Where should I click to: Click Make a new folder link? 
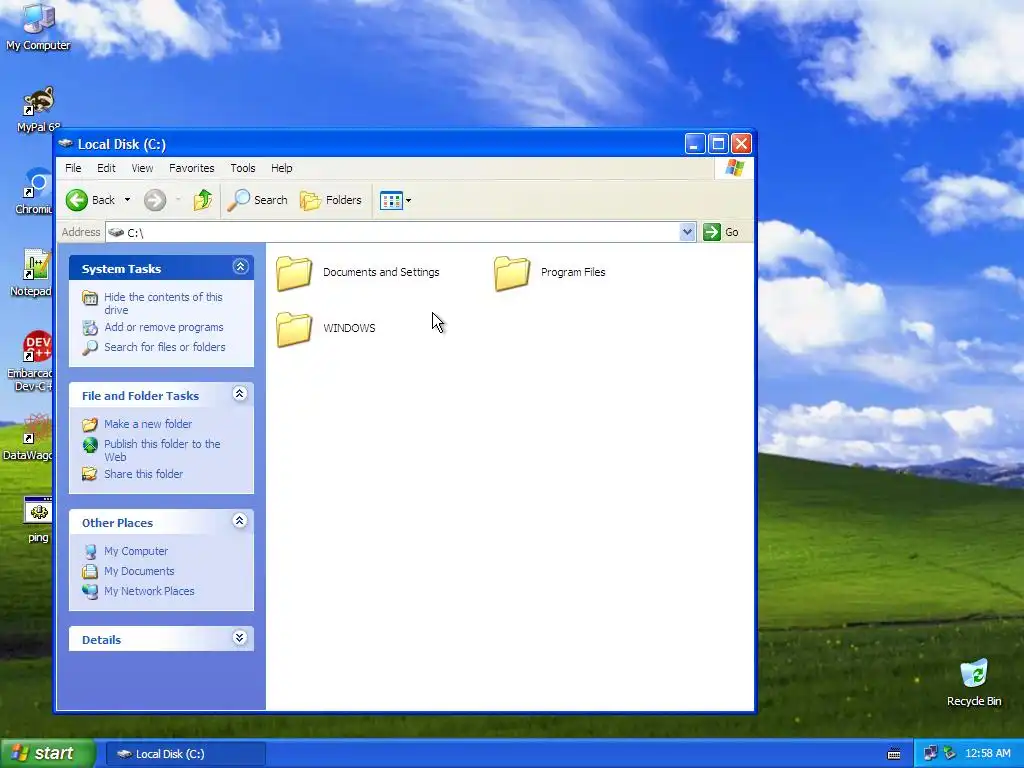tap(148, 424)
